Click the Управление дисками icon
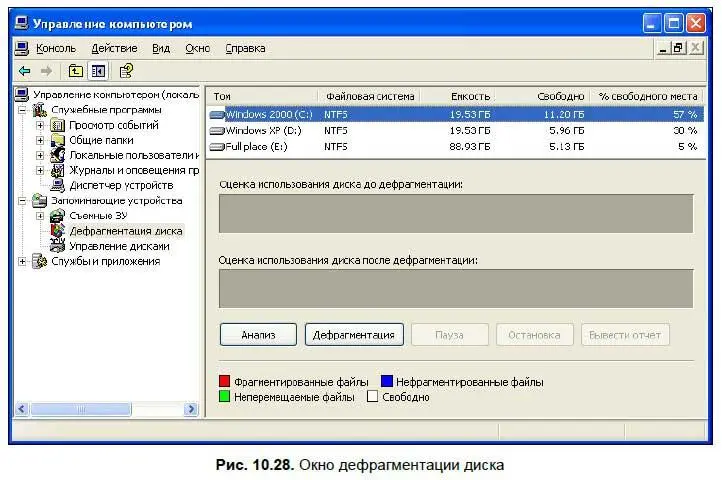Viewport: 722px width, 480px height. click(57, 246)
